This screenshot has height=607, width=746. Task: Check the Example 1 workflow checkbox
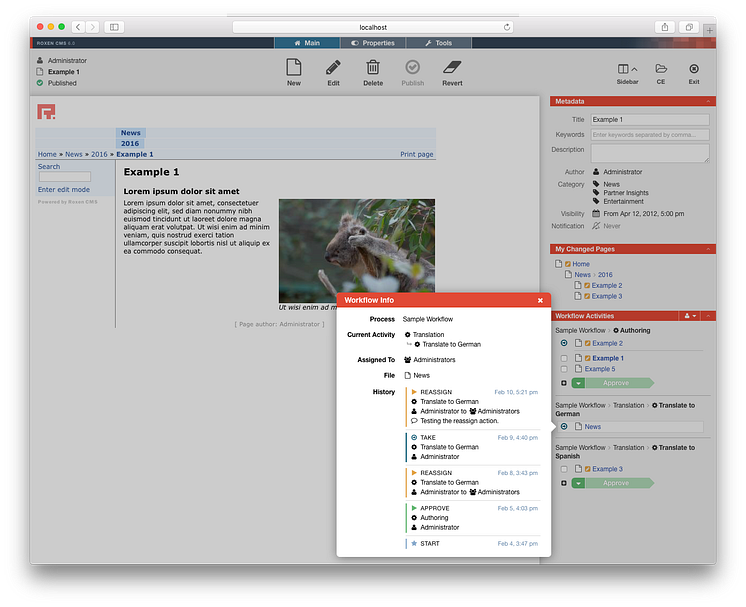(x=564, y=358)
